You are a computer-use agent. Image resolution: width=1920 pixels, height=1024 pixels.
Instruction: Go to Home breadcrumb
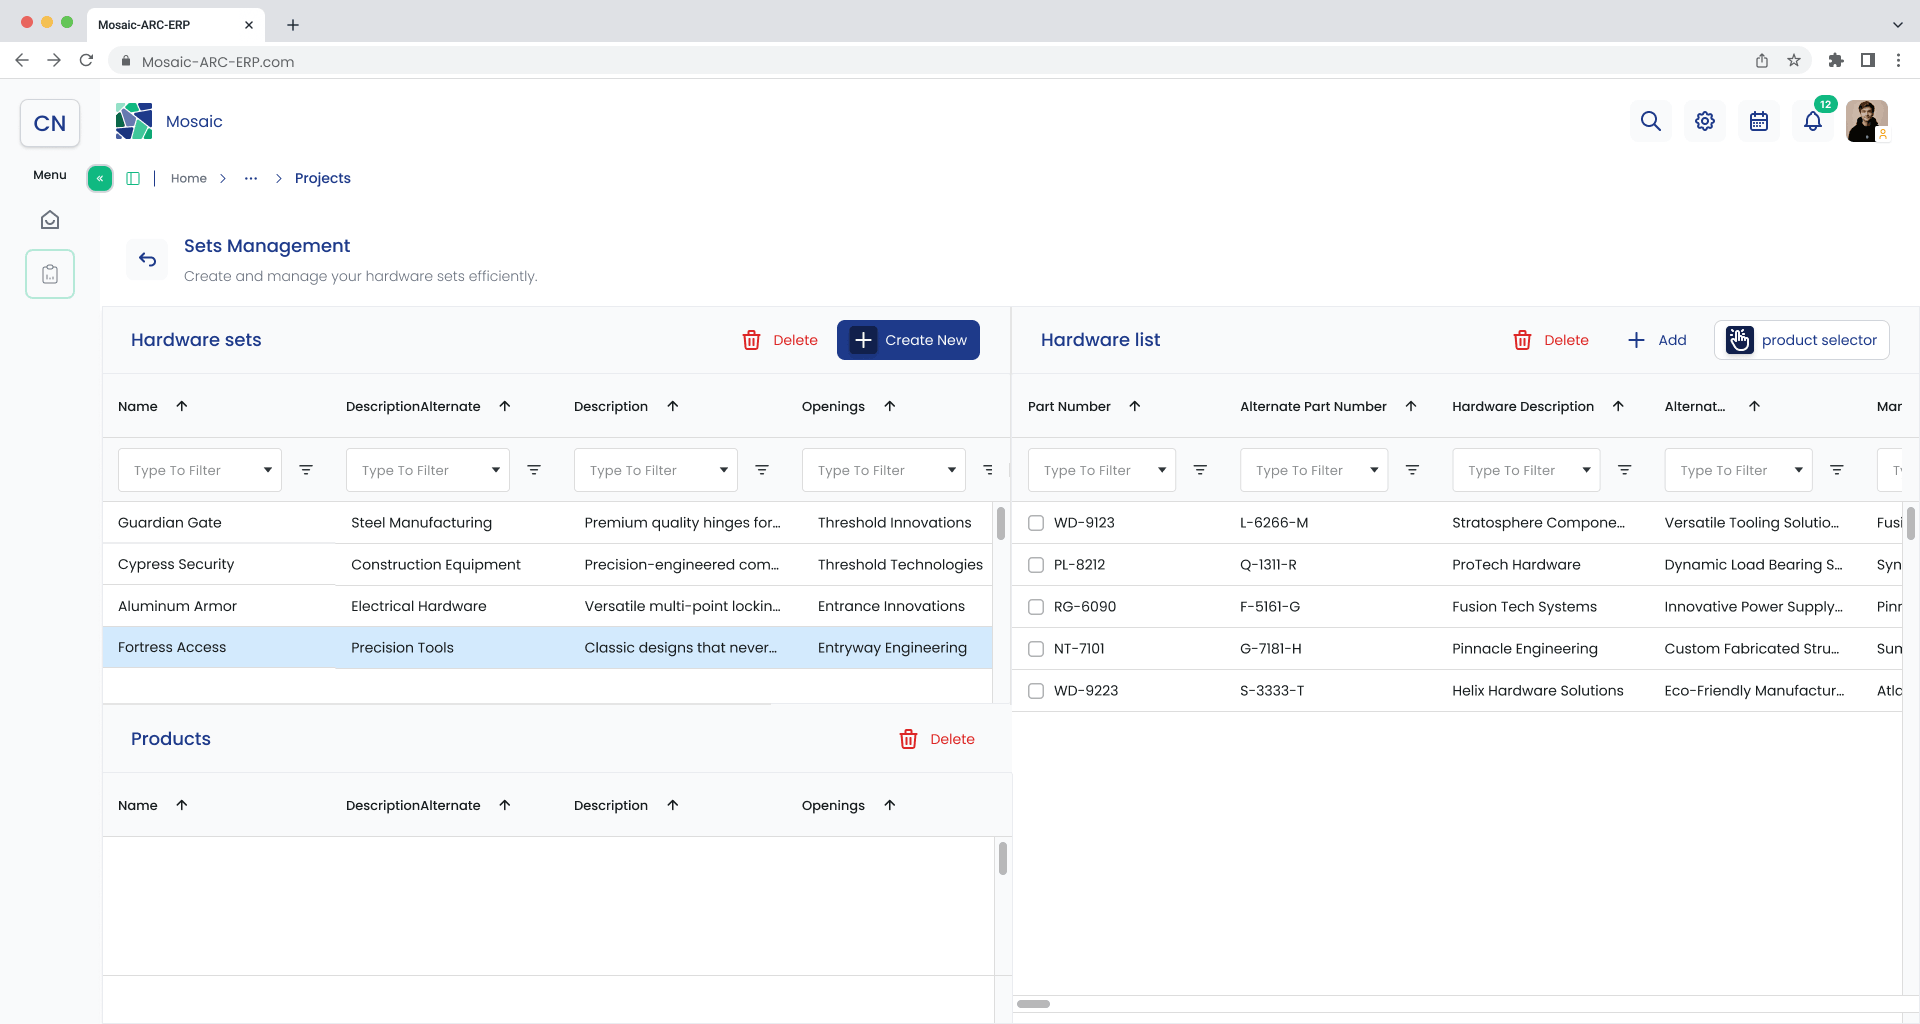(189, 178)
